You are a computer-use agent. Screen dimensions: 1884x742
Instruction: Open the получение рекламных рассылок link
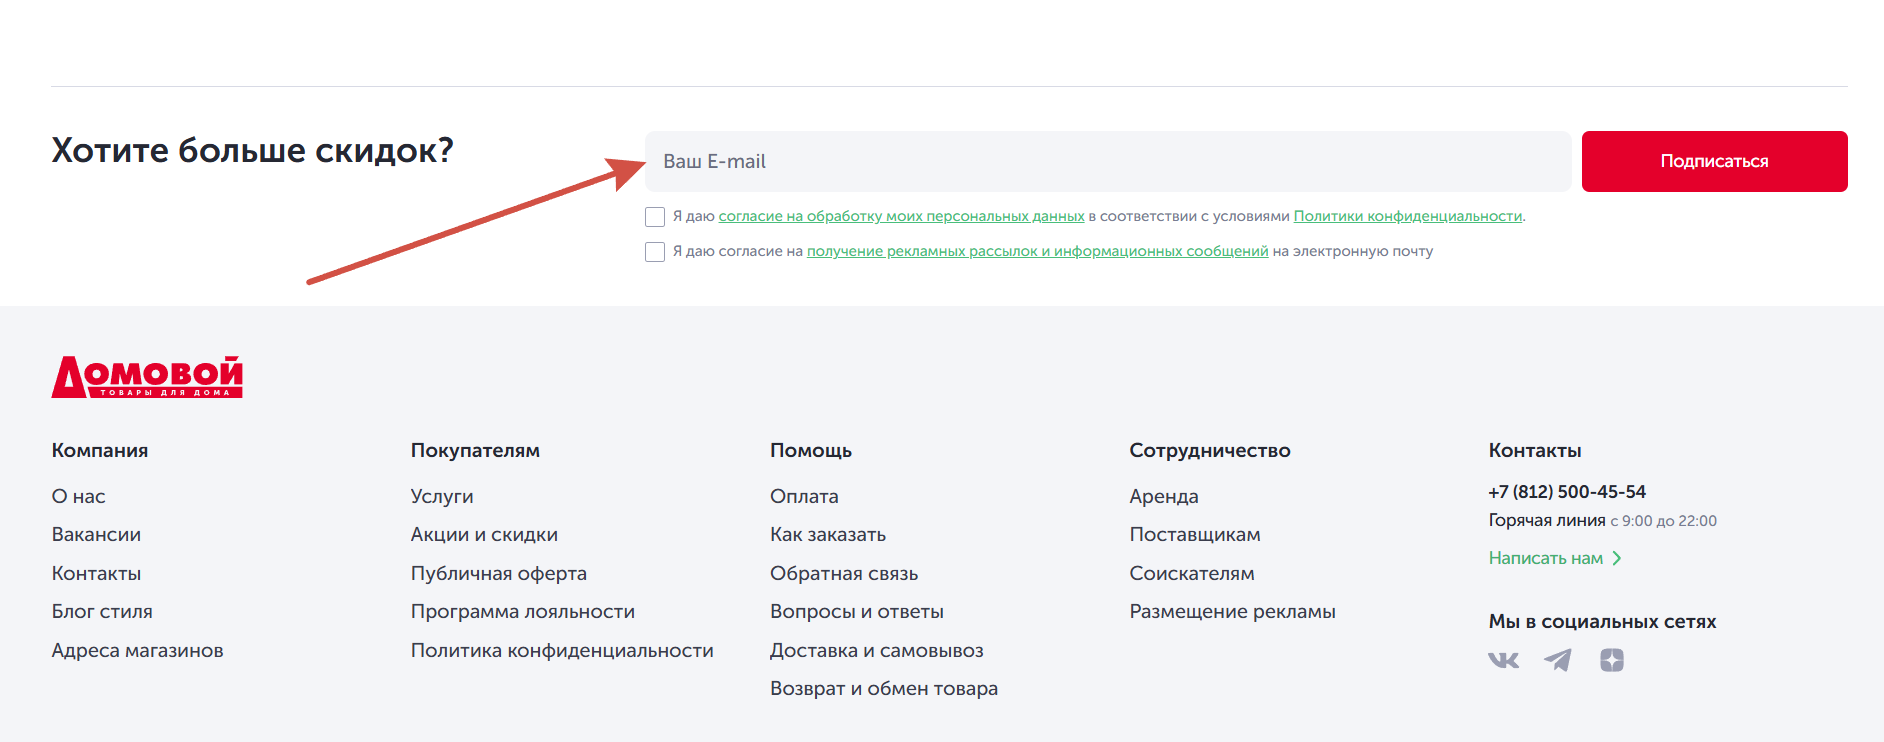click(x=1037, y=251)
